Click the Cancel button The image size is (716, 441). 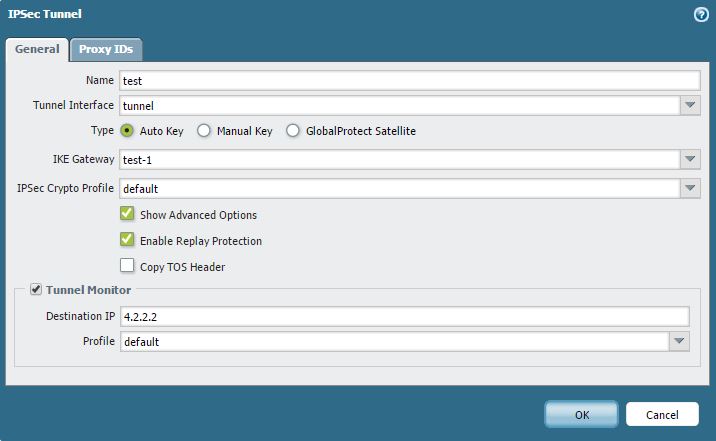pos(662,415)
